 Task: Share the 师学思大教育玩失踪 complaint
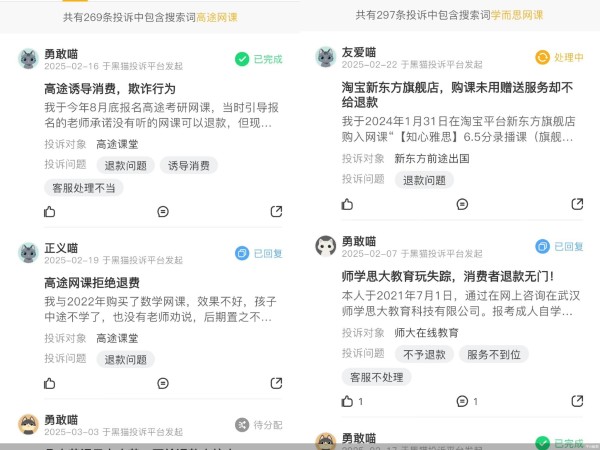577,401
